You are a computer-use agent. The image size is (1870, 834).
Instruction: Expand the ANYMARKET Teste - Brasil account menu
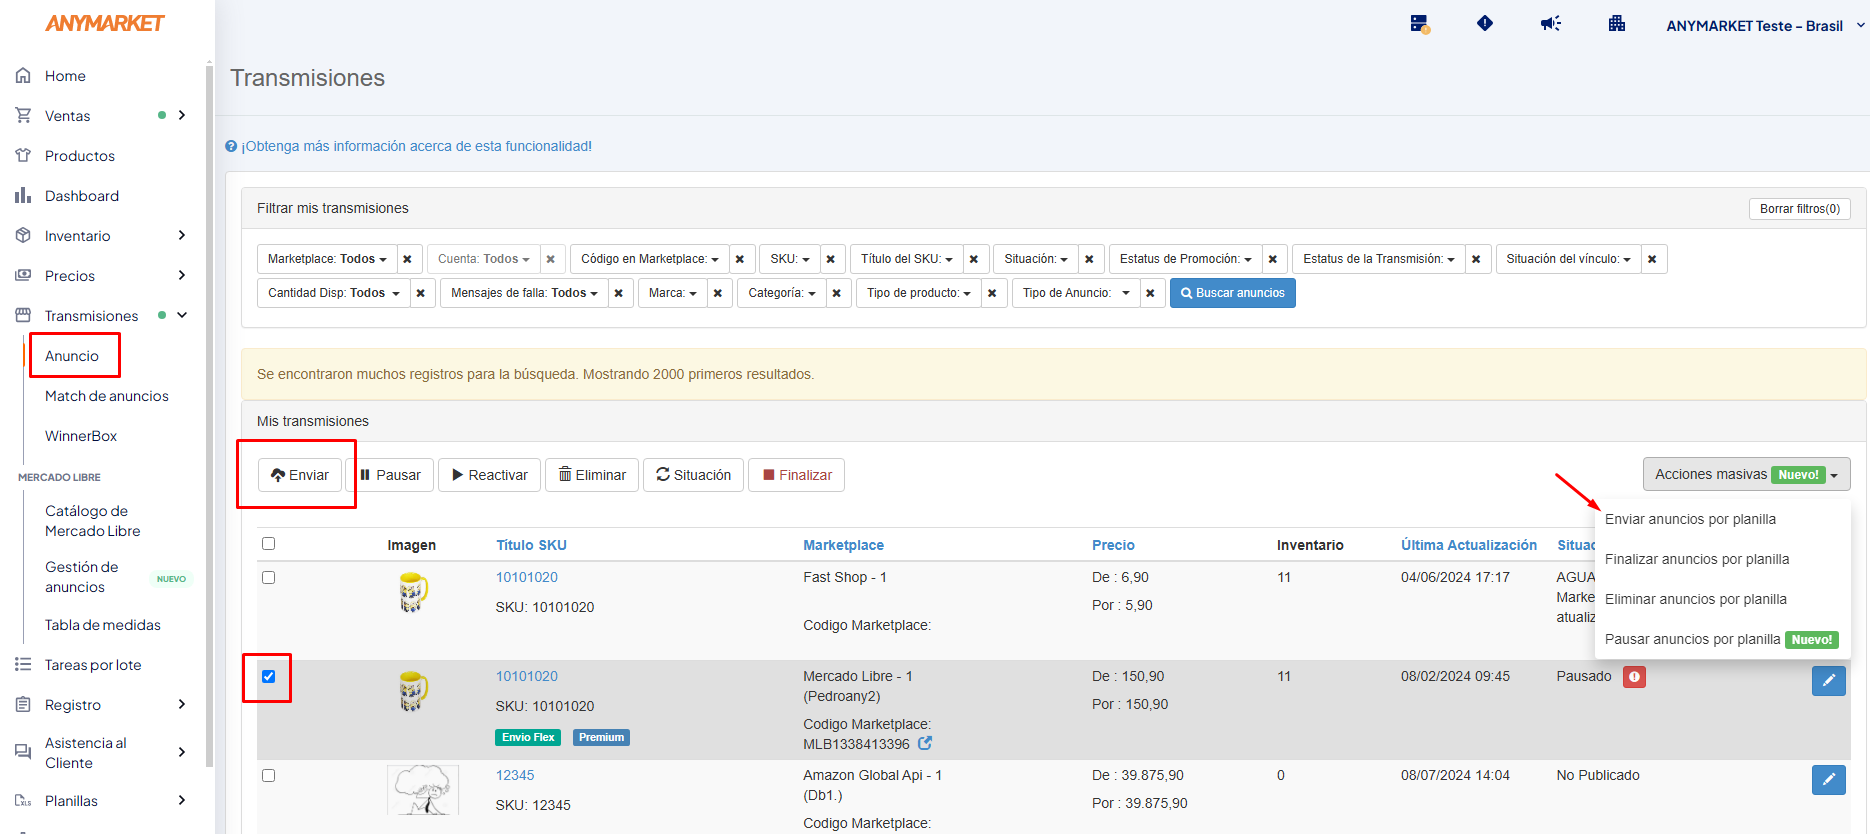pyautogui.click(x=1765, y=26)
